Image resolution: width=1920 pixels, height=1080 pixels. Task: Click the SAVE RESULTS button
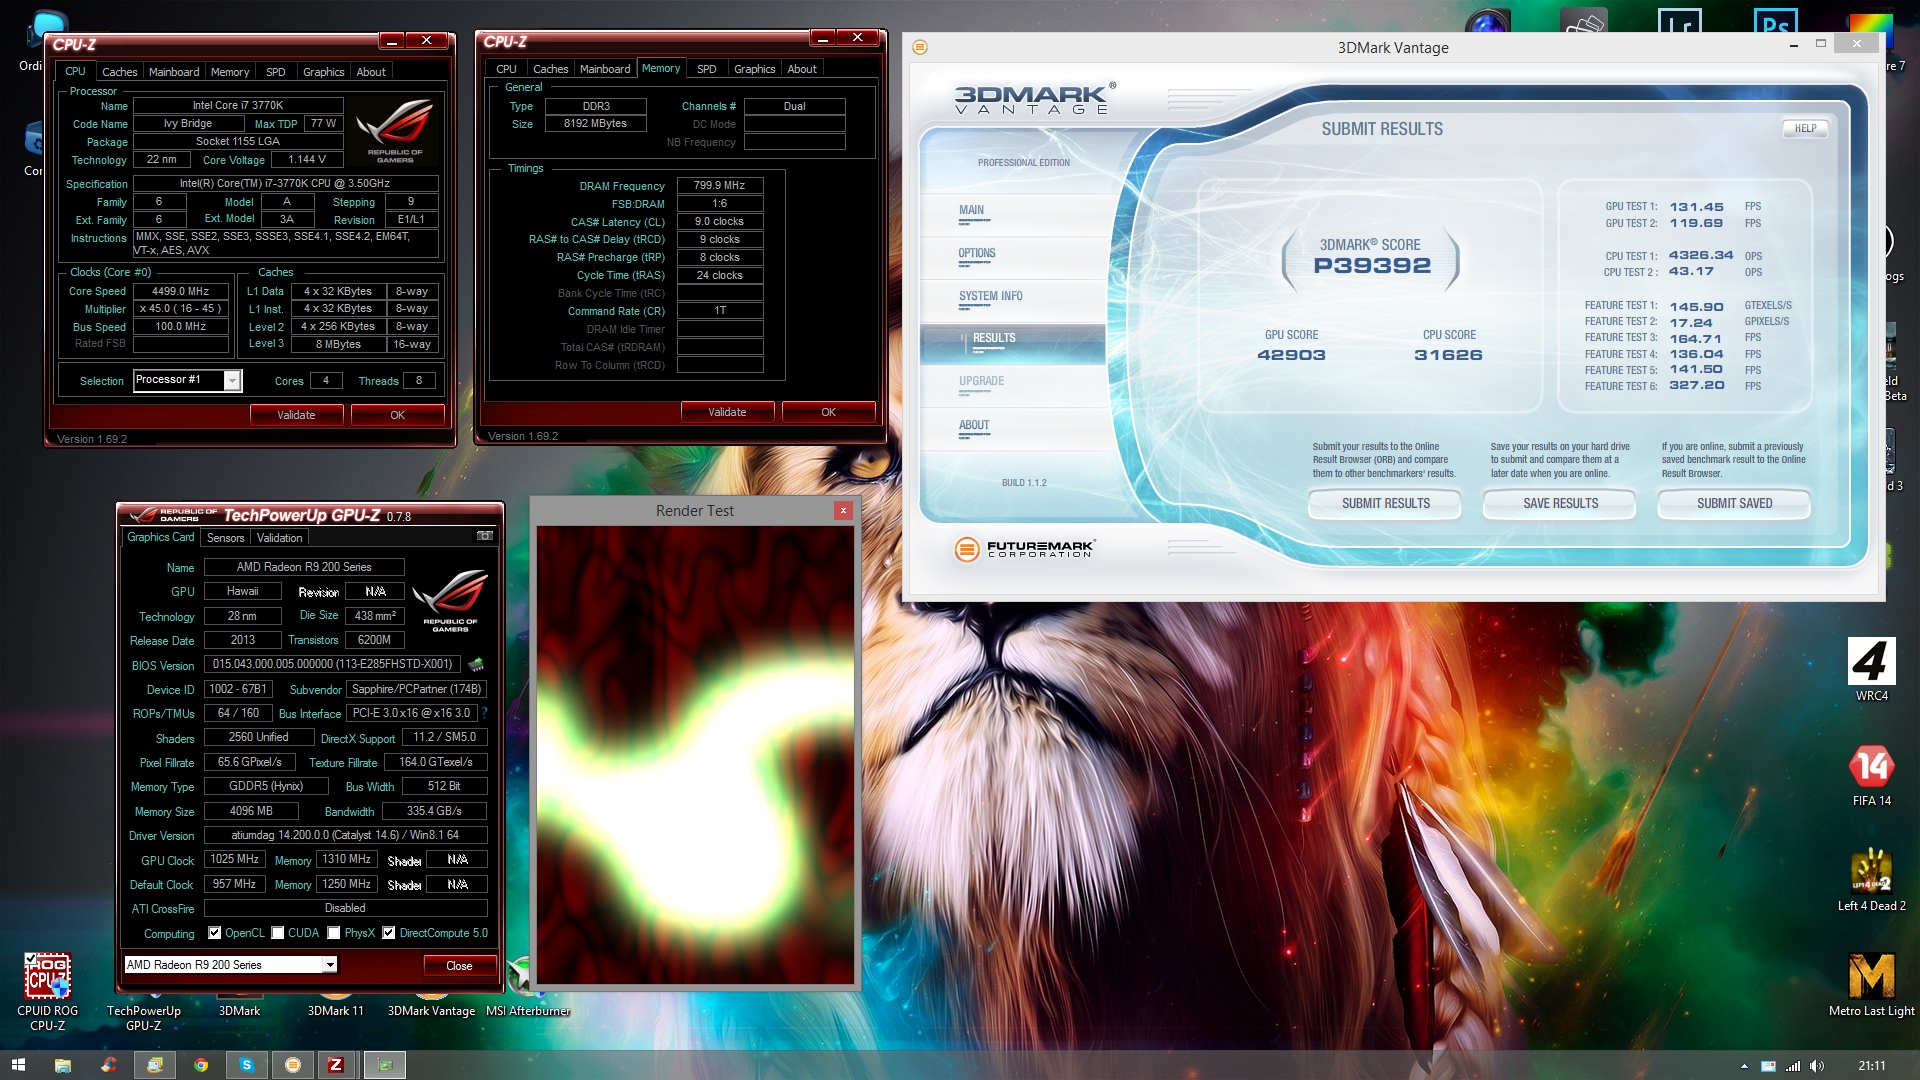tap(1560, 503)
